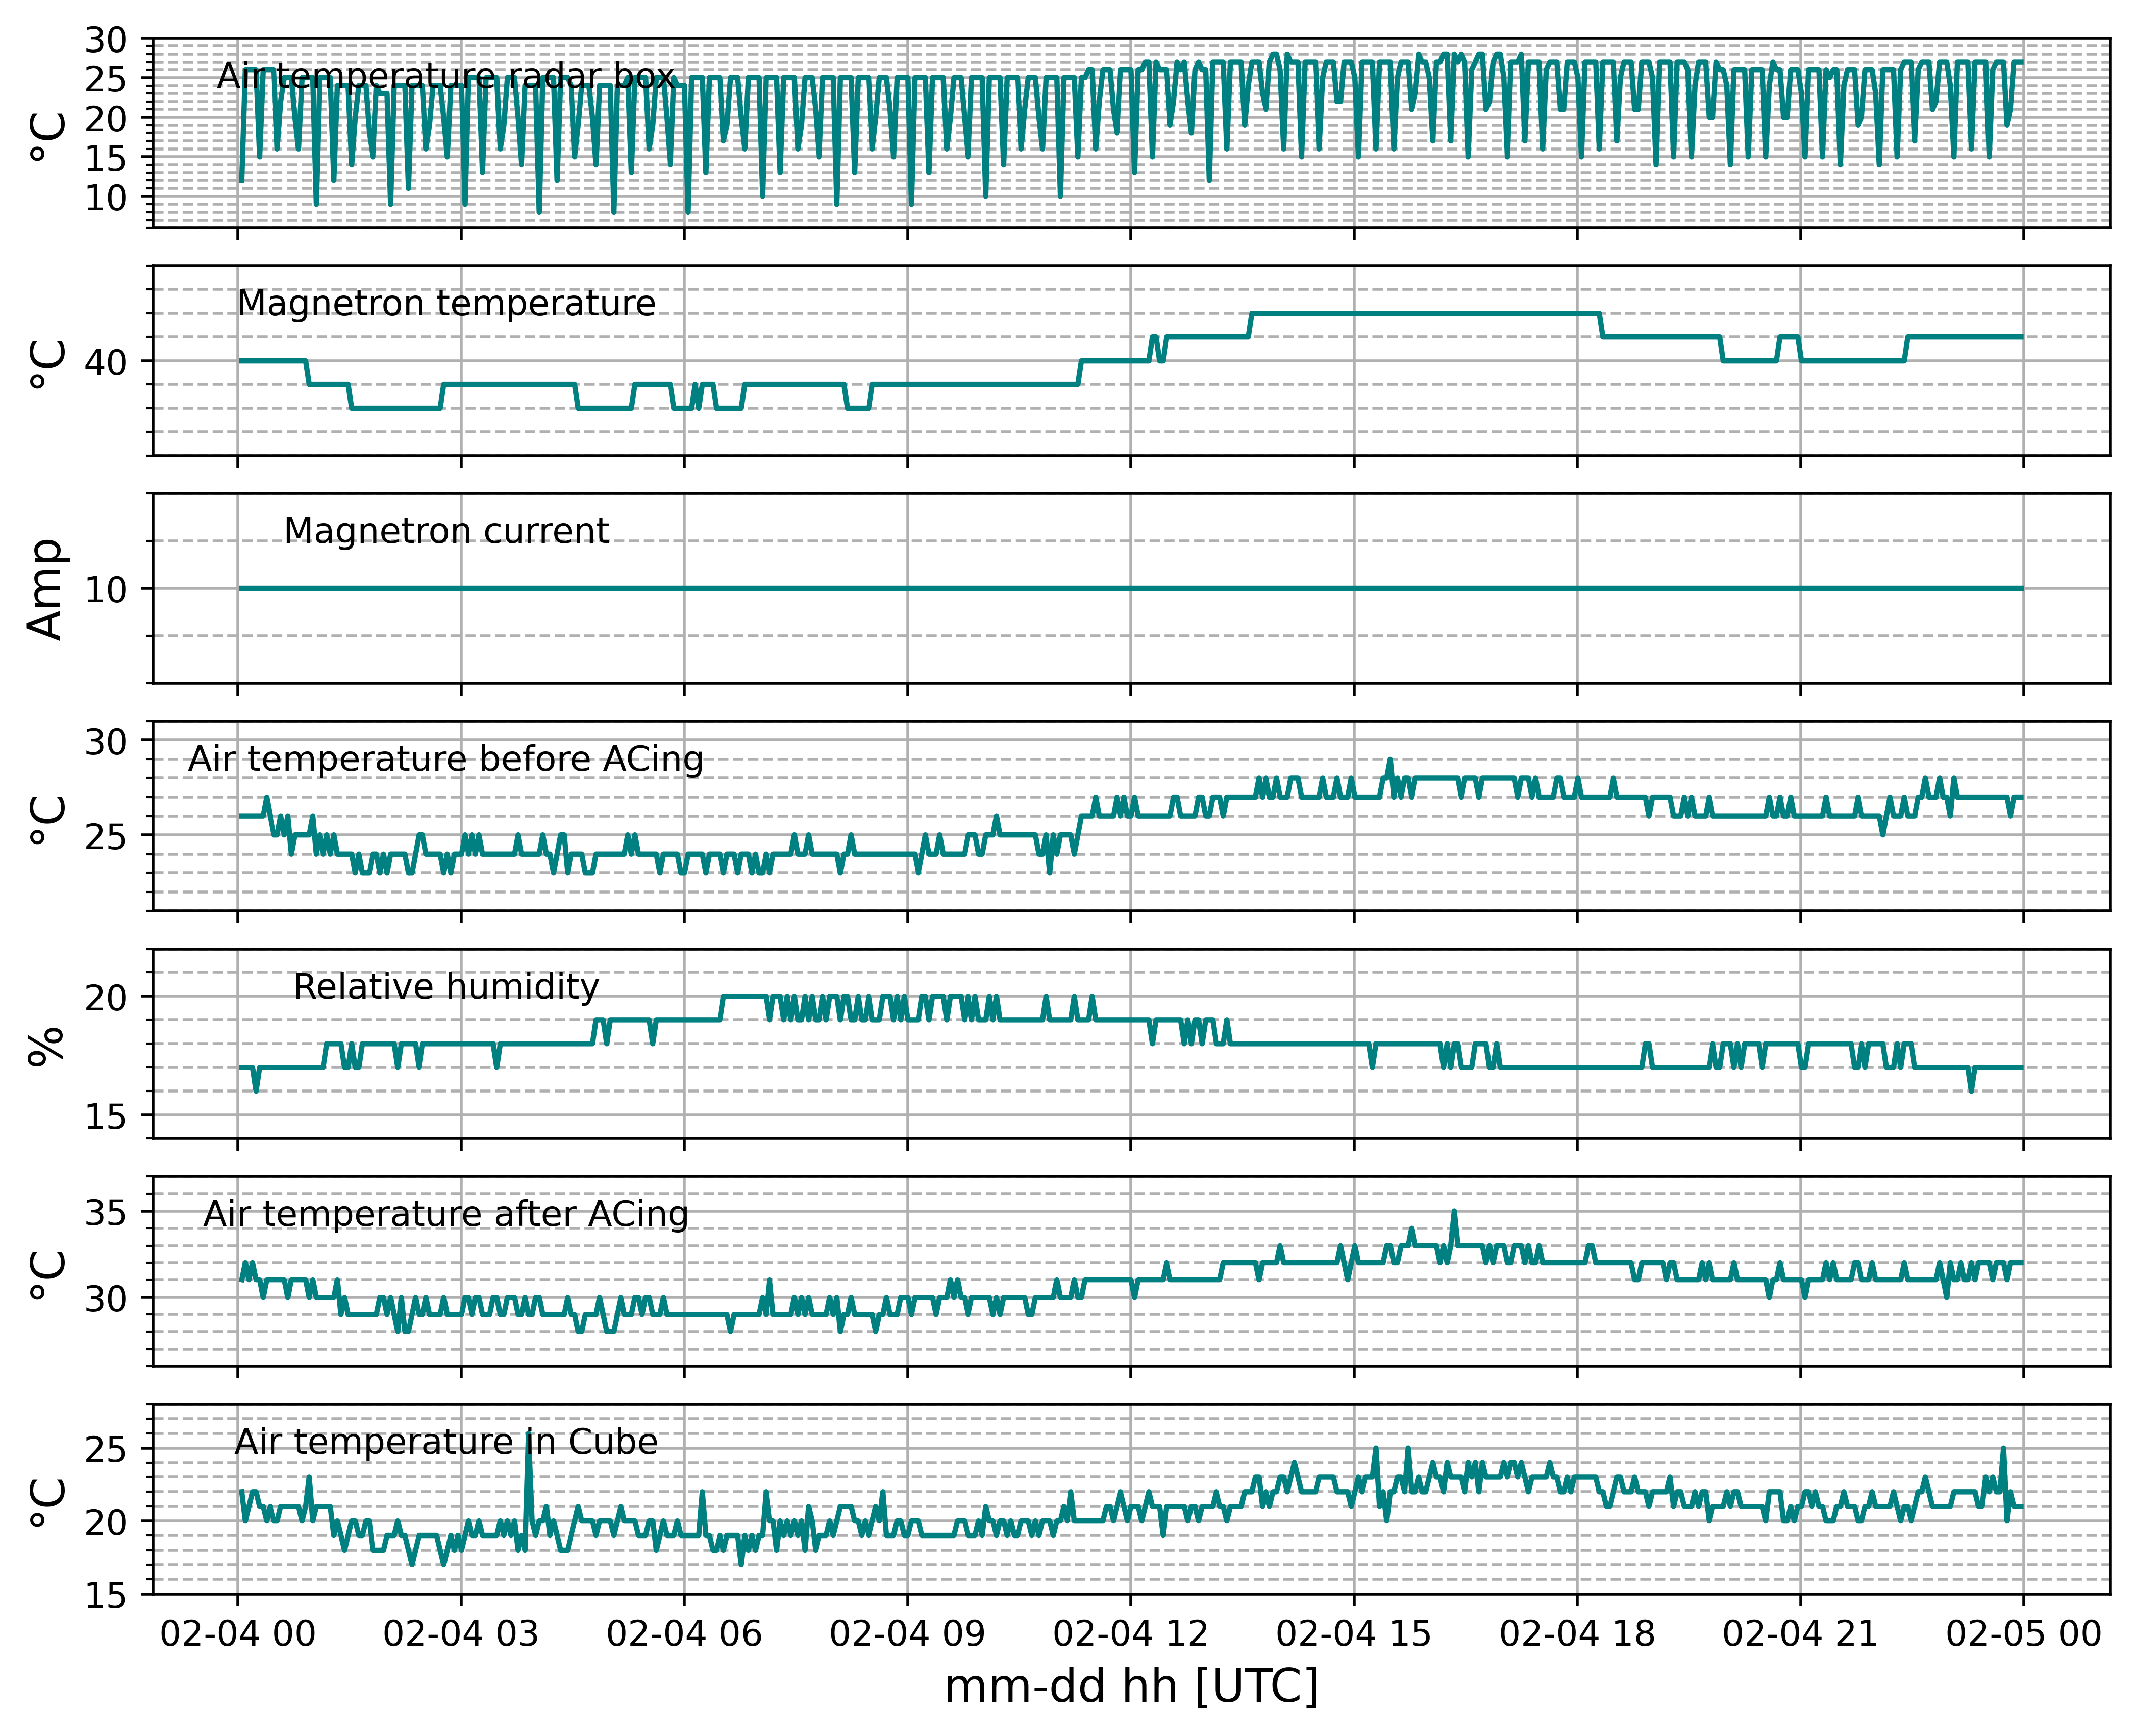Click the 'Relative humidity' plot title
The width and height of the screenshot is (2135, 1736).
tap(446, 987)
